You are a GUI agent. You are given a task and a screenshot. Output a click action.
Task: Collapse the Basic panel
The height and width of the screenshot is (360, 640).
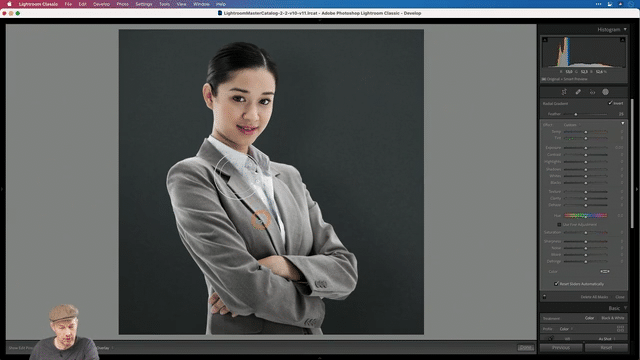click(625, 308)
